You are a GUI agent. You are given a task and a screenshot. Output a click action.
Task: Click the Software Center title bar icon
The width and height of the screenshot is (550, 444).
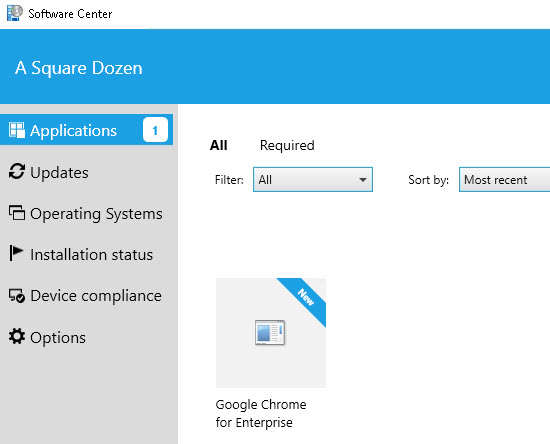[x=14, y=13]
